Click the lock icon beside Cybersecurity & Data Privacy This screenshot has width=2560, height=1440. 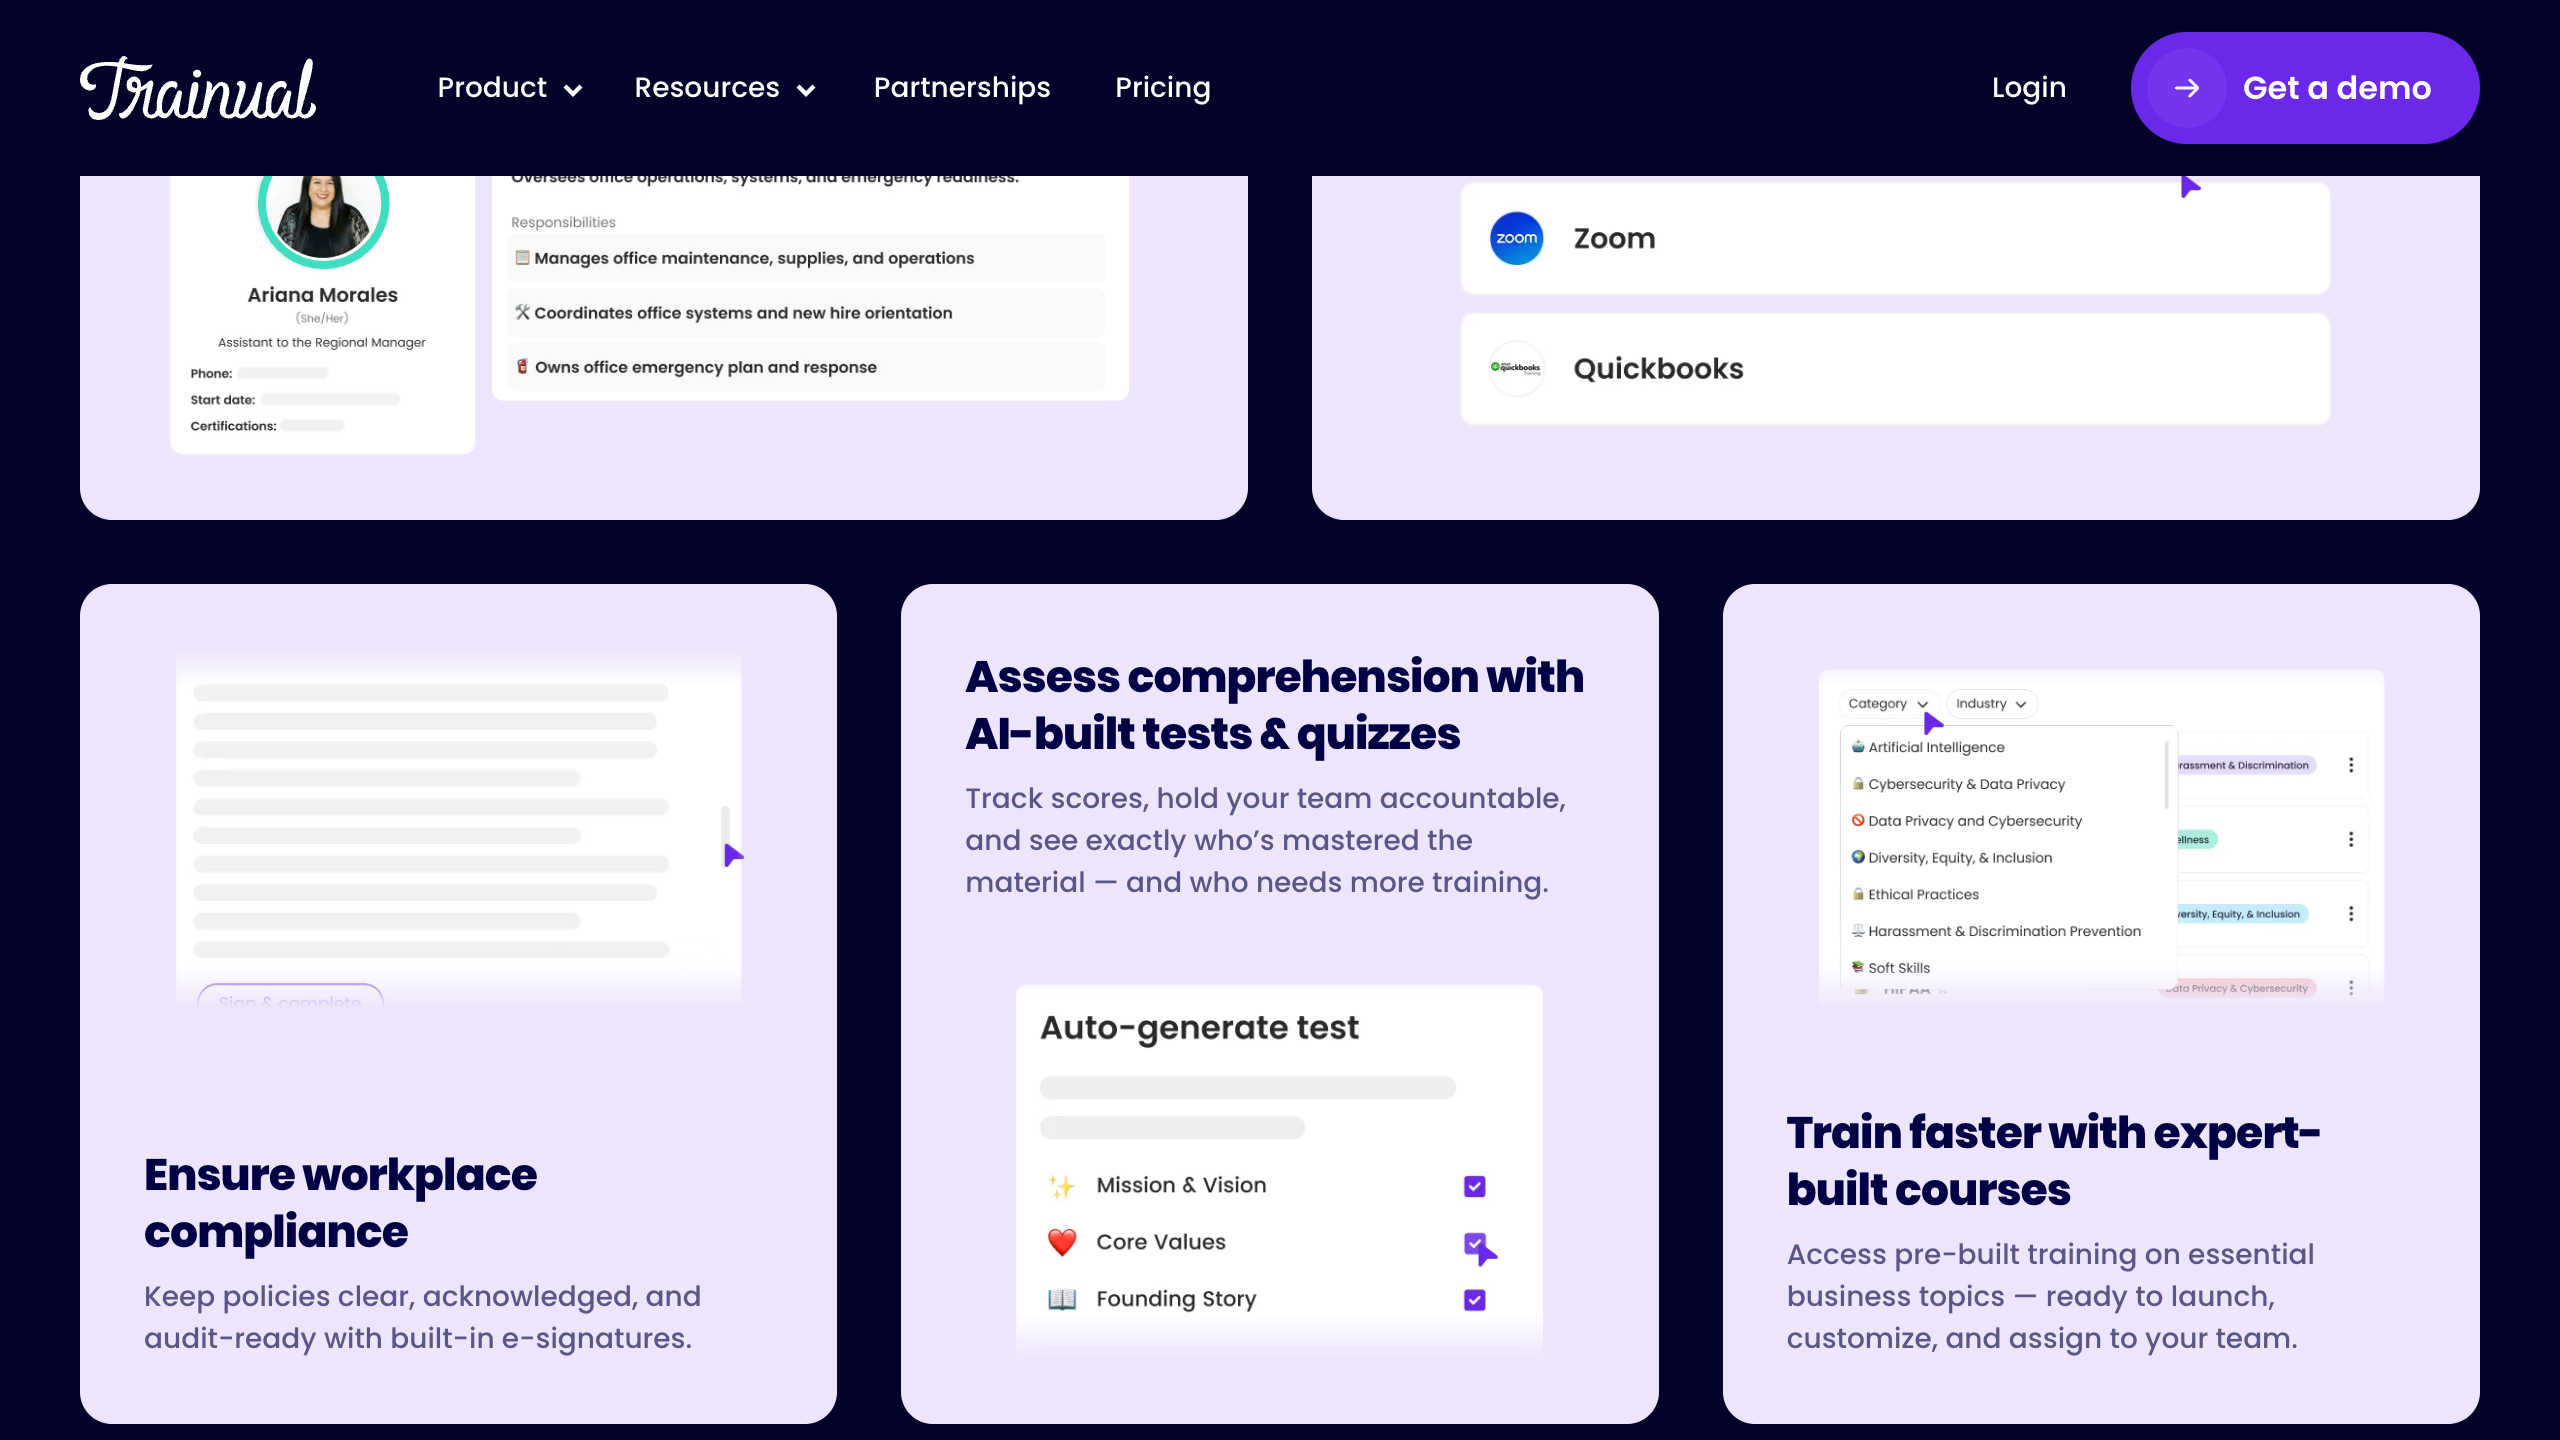1857,784
